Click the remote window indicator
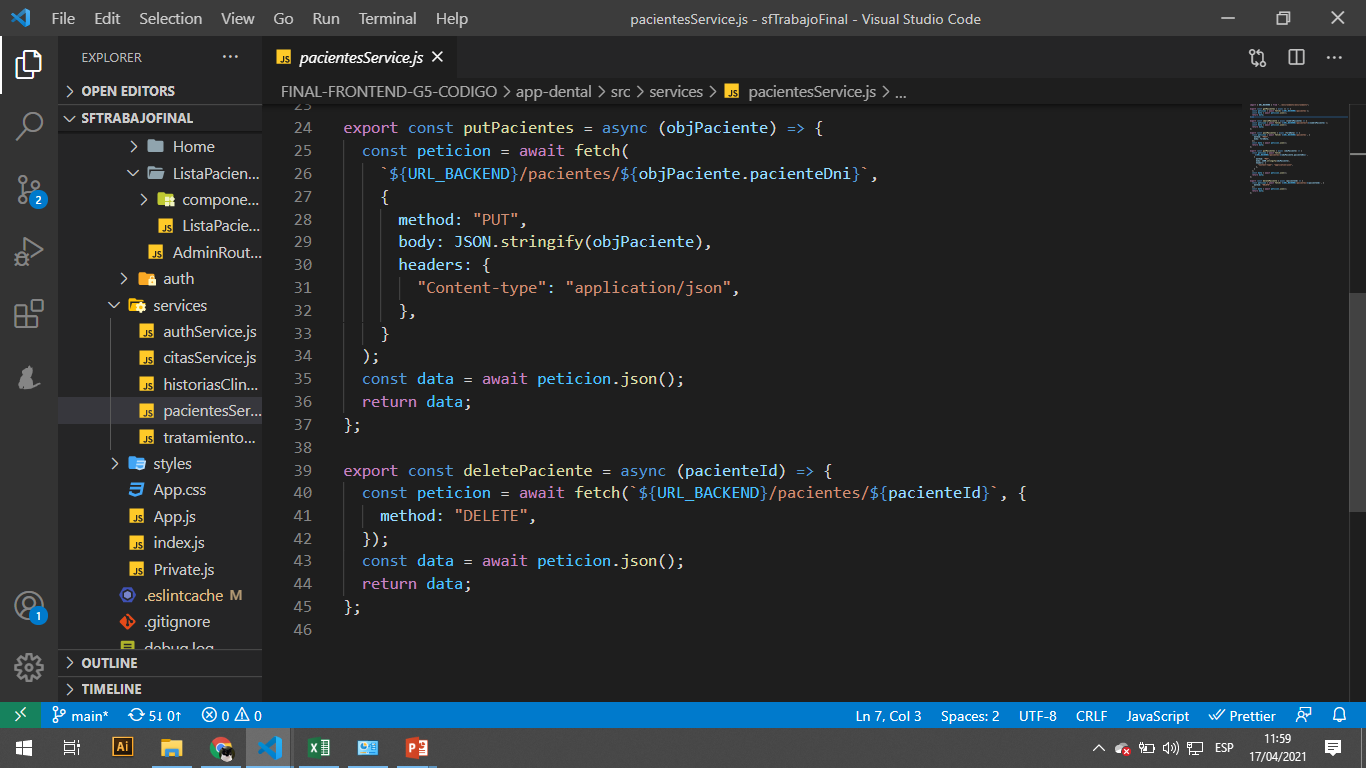 click(x=20, y=715)
